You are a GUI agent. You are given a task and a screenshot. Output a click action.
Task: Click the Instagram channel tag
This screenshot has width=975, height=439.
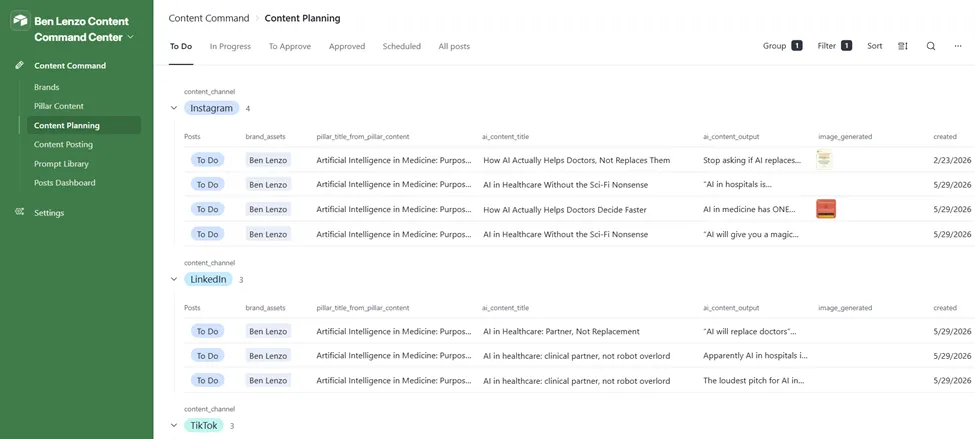[211, 108]
